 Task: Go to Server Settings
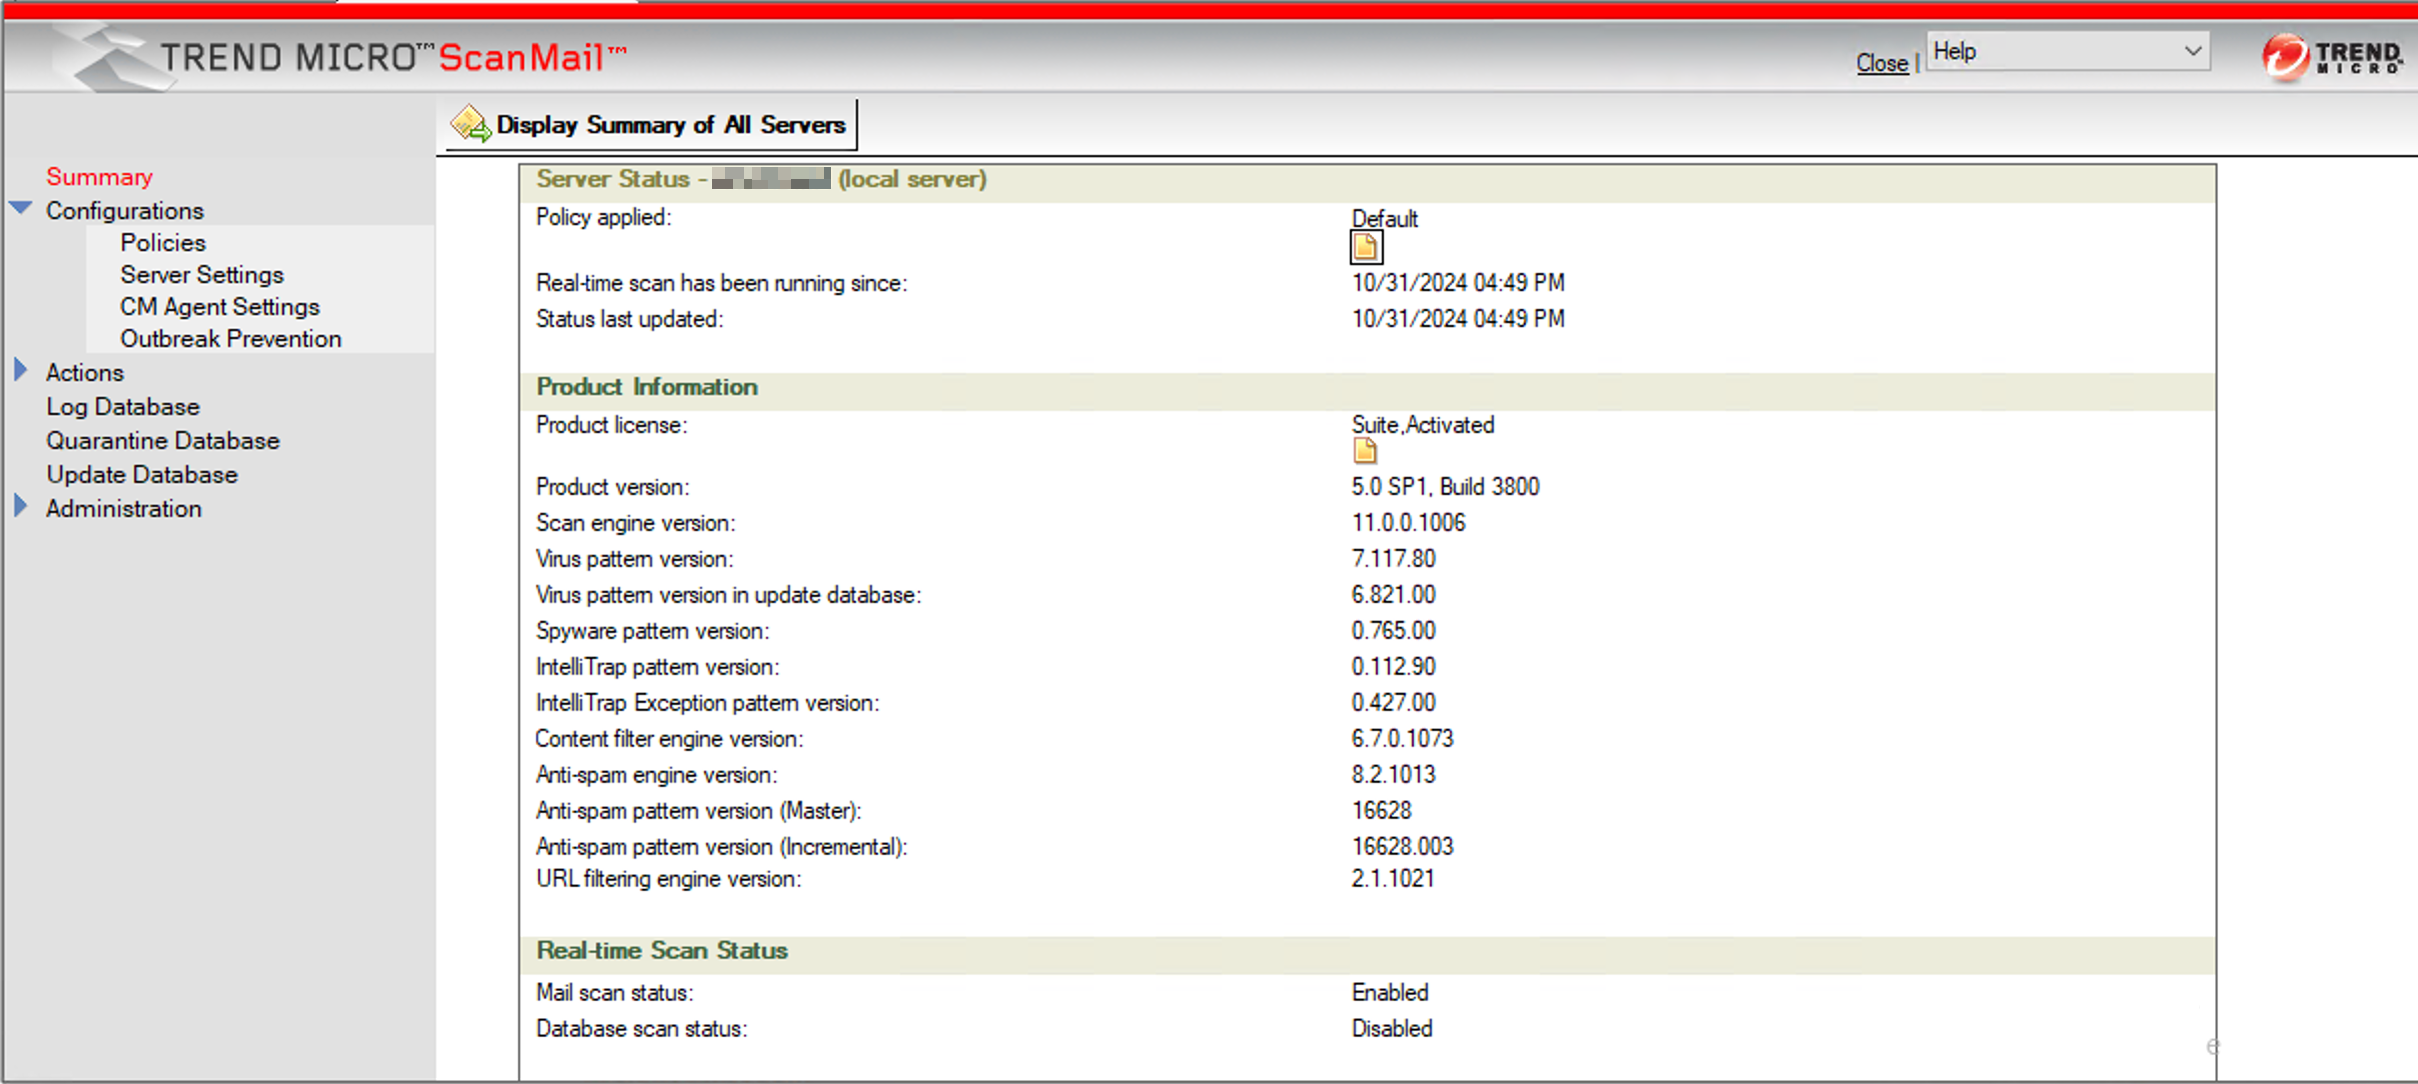pos(202,275)
